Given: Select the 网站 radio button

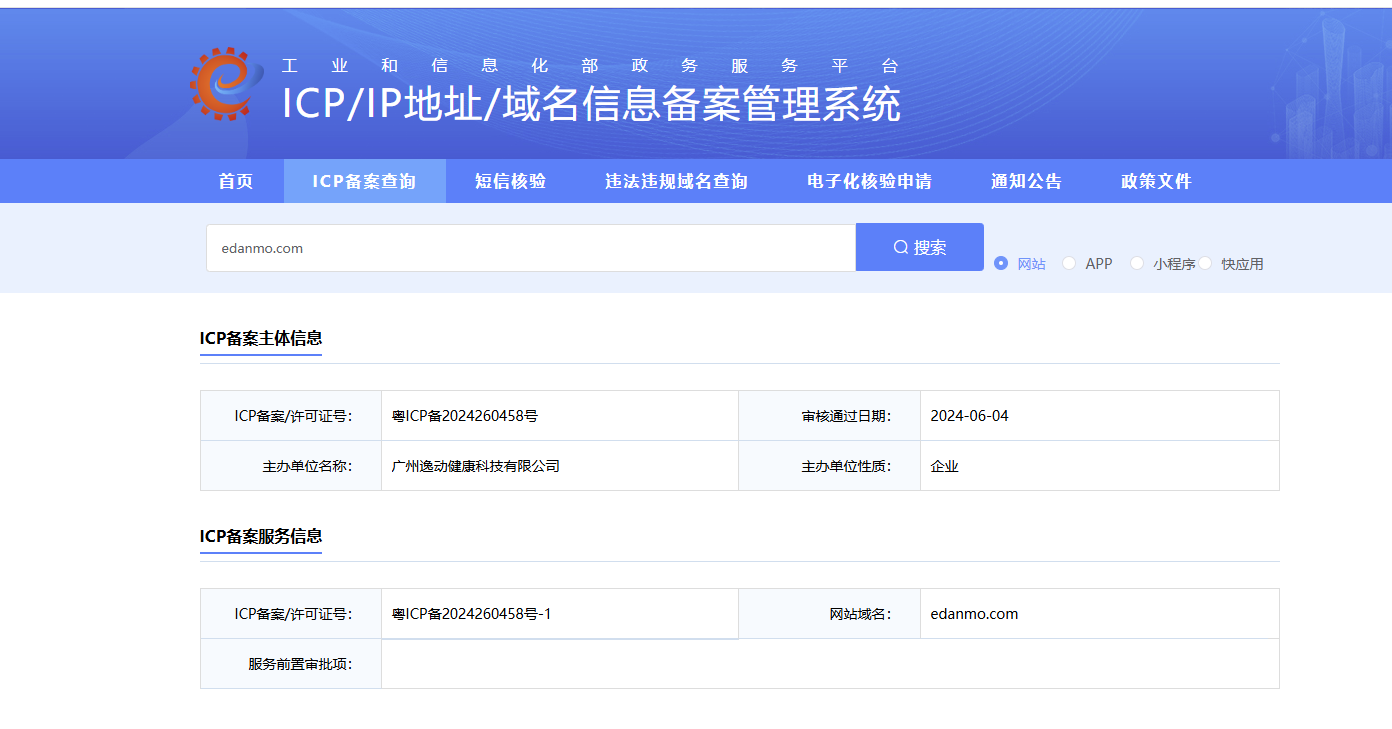Looking at the screenshot, I should [x=1001, y=263].
